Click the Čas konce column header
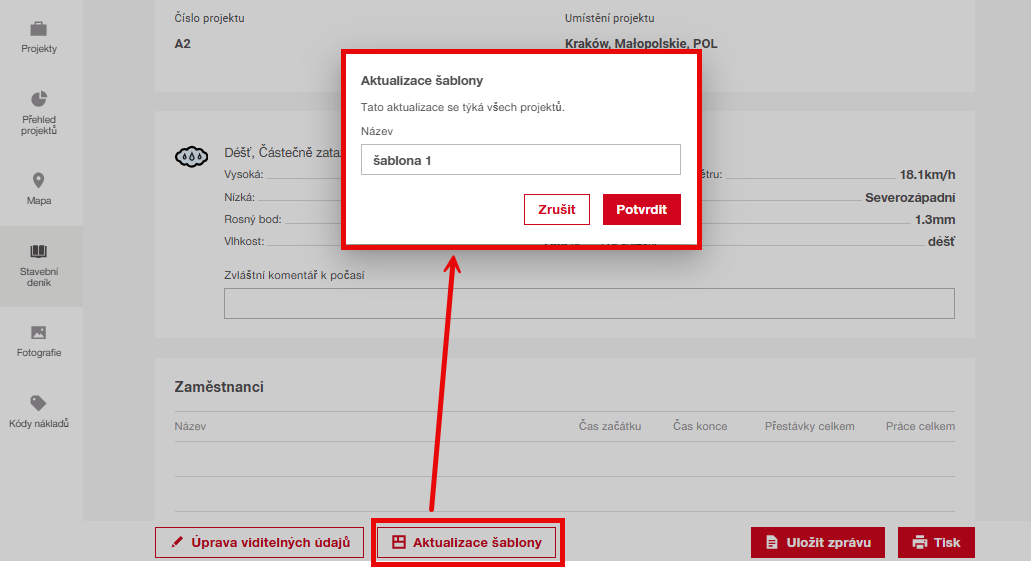The image size is (1031, 567). [x=700, y=426]
